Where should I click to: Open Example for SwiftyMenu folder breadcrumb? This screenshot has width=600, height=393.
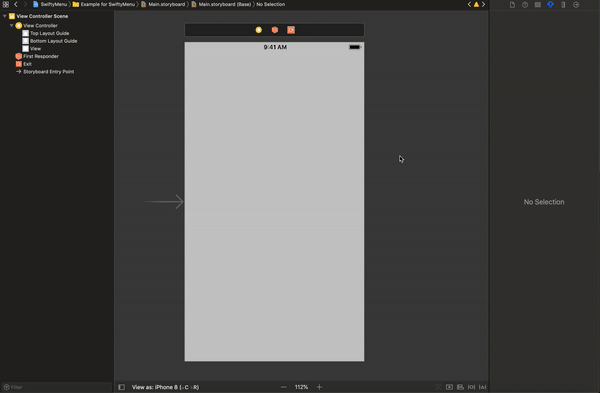[104, 5]
